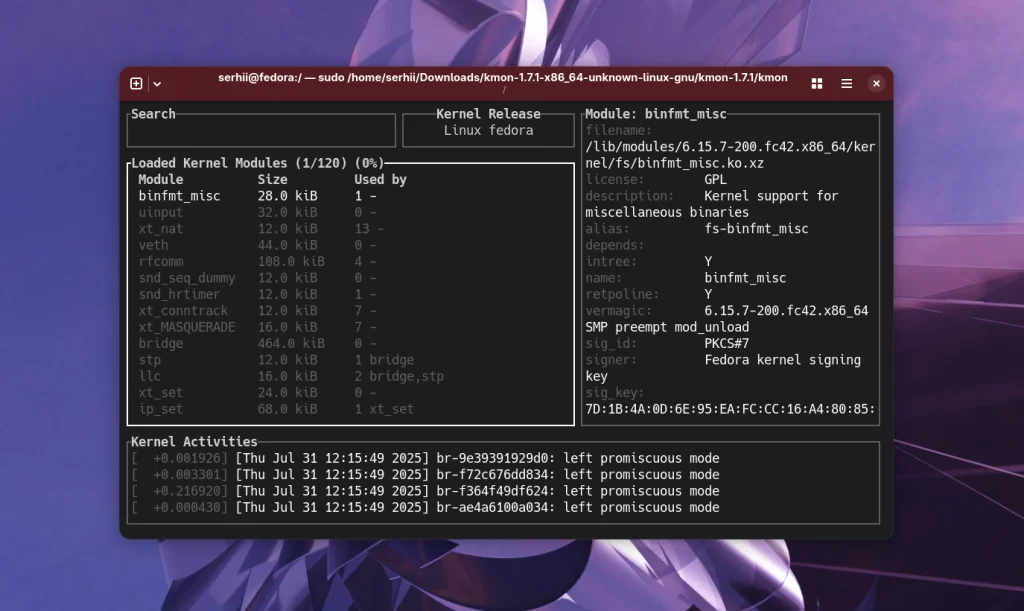The height and width of the screenshot is (611, 1024).
Task: Click into the Search field
Action: (x=260, y=130)
